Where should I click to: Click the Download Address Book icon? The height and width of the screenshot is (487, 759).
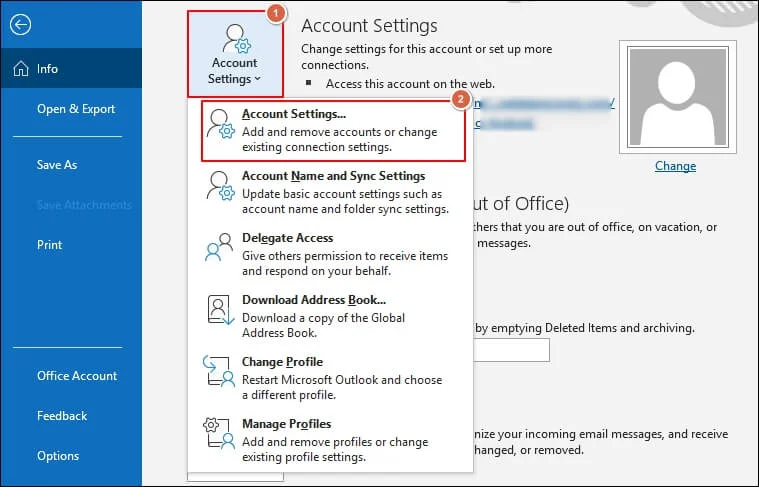pos(221,310)
